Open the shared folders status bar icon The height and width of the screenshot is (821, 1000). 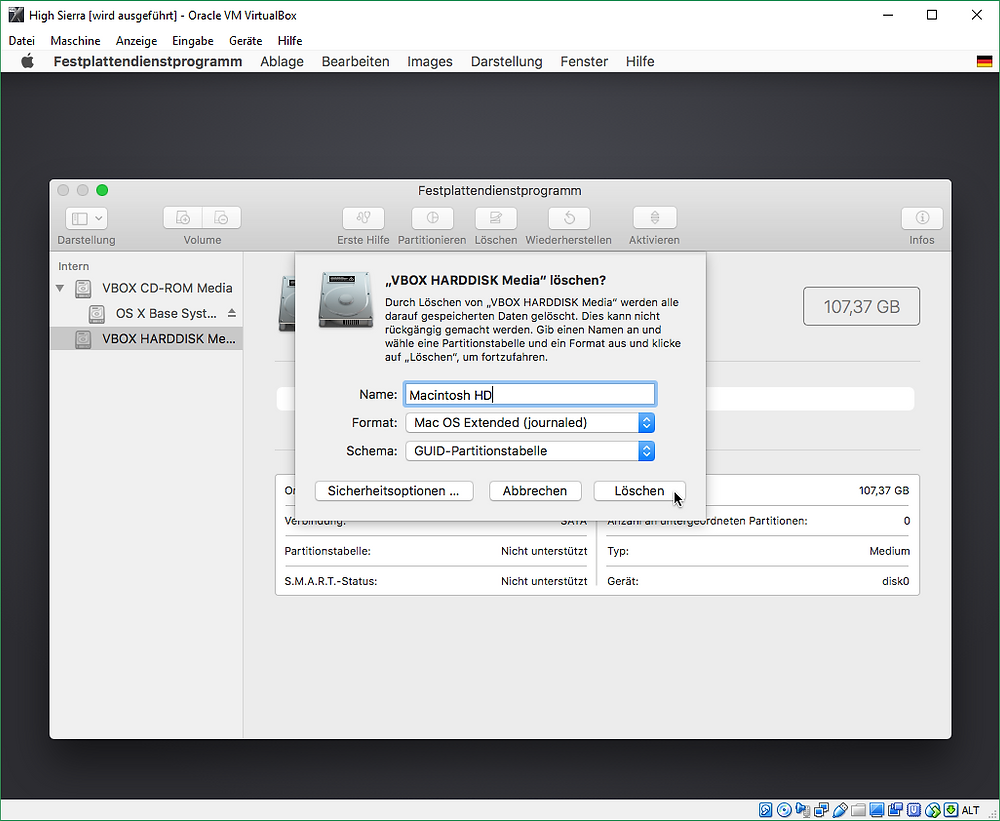pos(858,810)
